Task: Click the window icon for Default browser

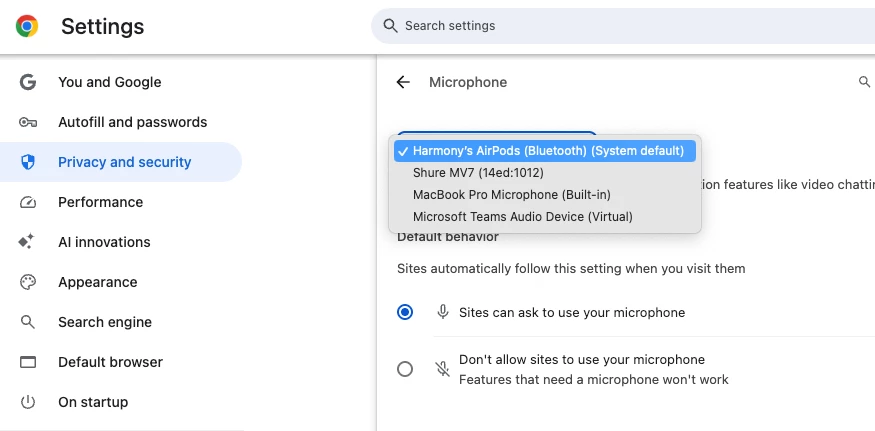Action: point(27,362)
